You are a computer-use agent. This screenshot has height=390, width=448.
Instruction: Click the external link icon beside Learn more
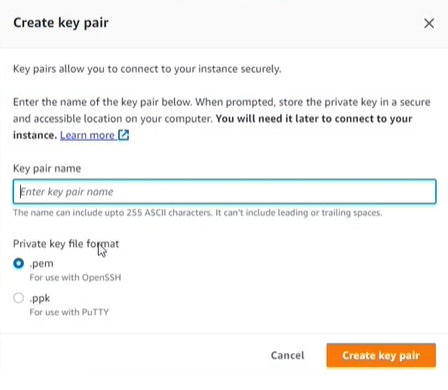click(124, 135)
